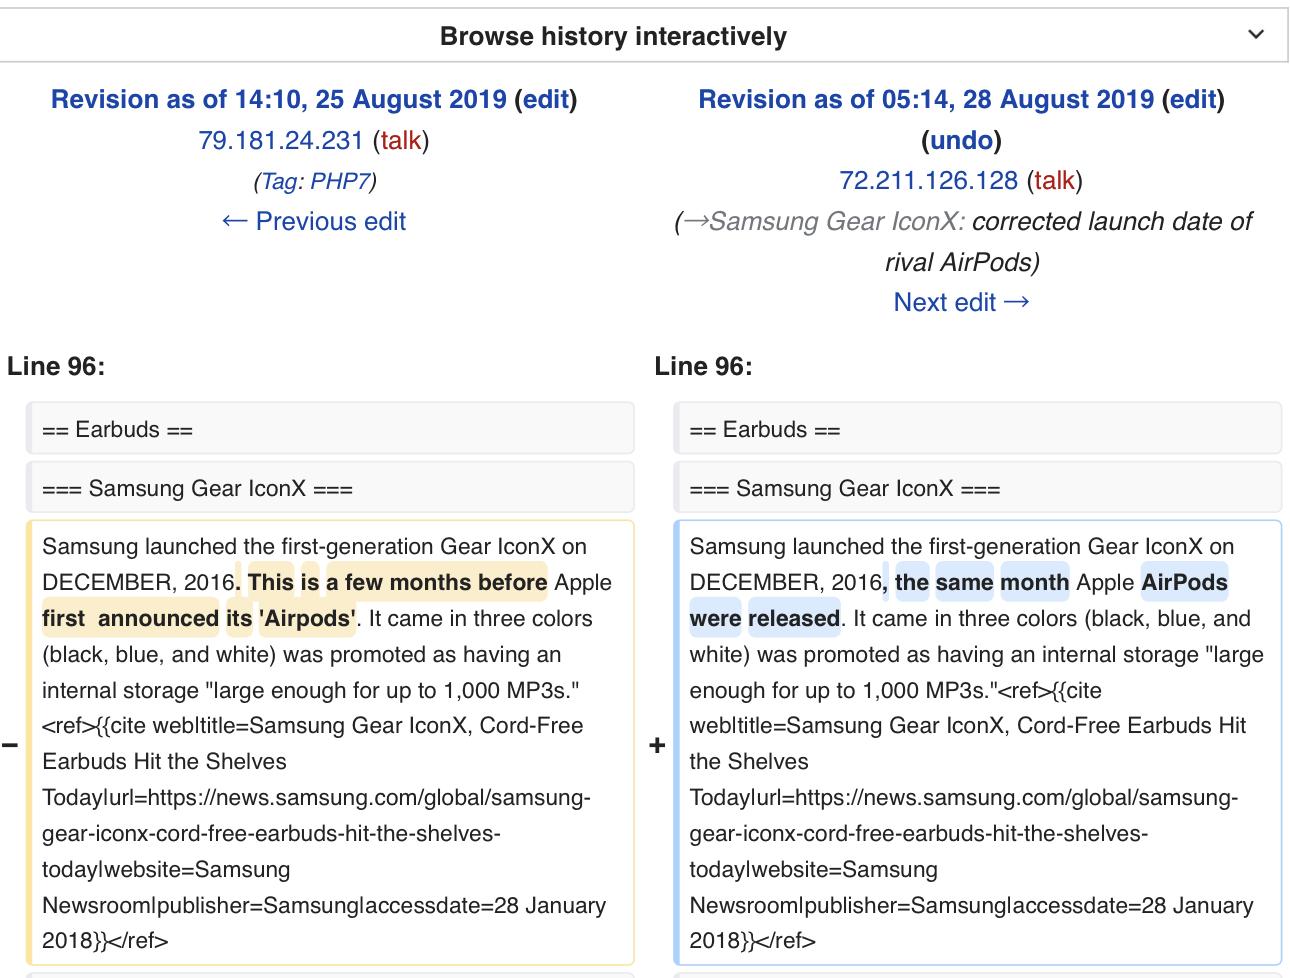Click the highlighted 'a few months before' deleted text
The height and width of the screenshot is (978, 1290).
click(x=436, y=583)
